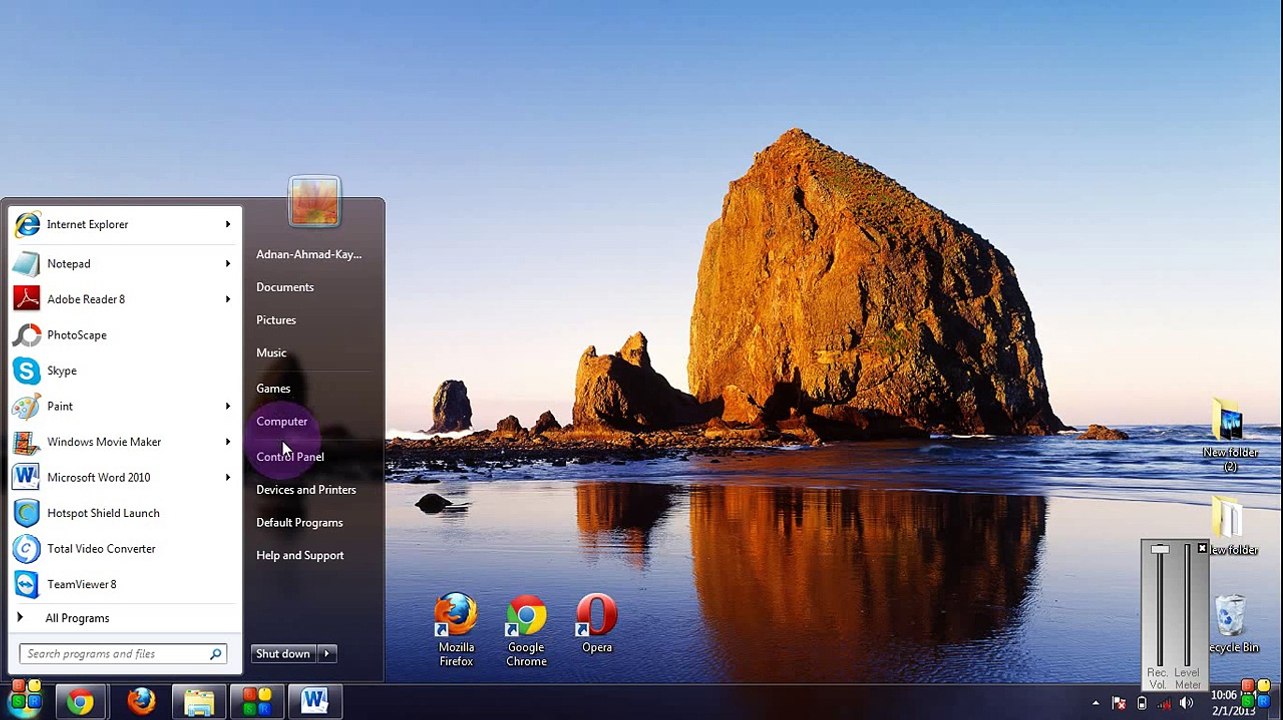Expand Notepad recent files arrow
Image resolution: width=1283 pixels, height=720 pixels.
[x=228, y=264]
